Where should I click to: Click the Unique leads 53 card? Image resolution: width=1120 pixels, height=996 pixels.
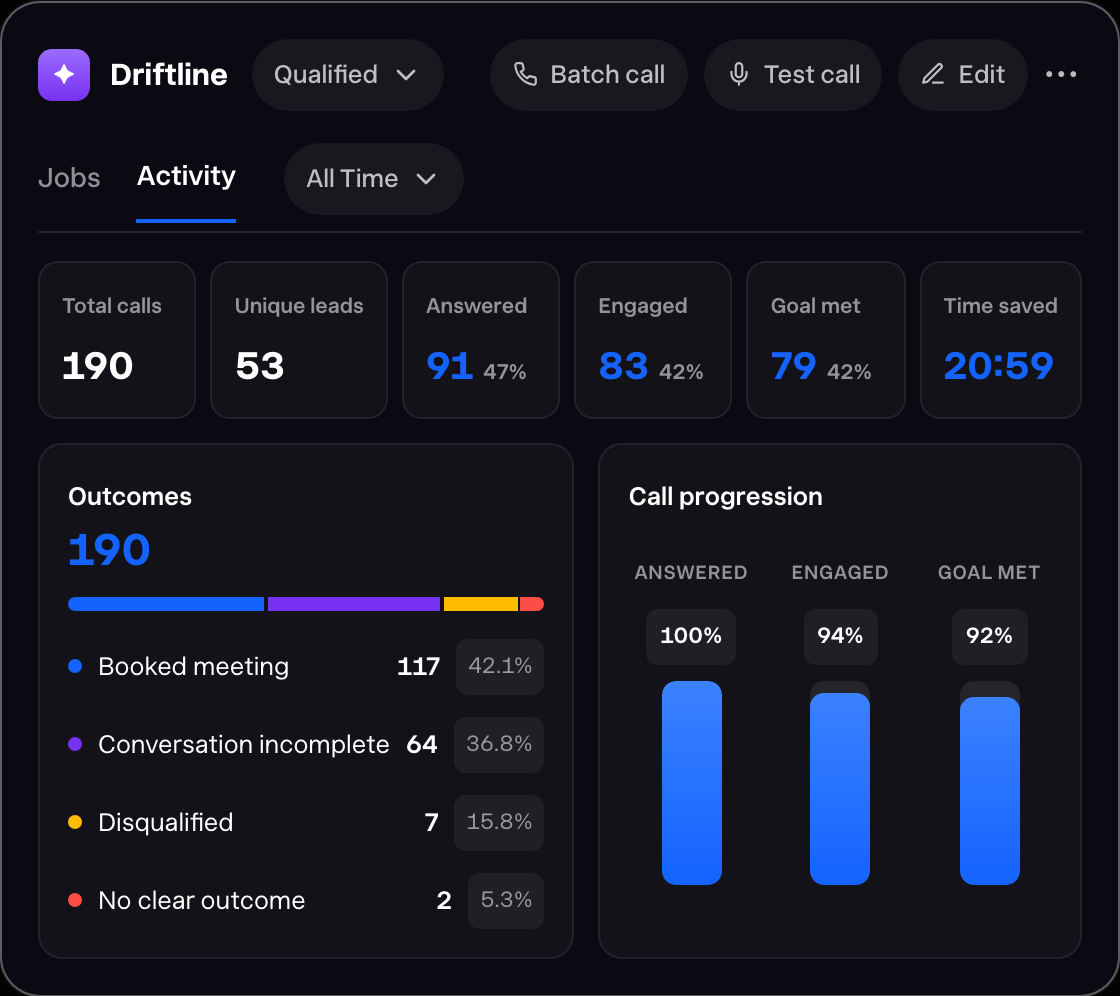299,340
